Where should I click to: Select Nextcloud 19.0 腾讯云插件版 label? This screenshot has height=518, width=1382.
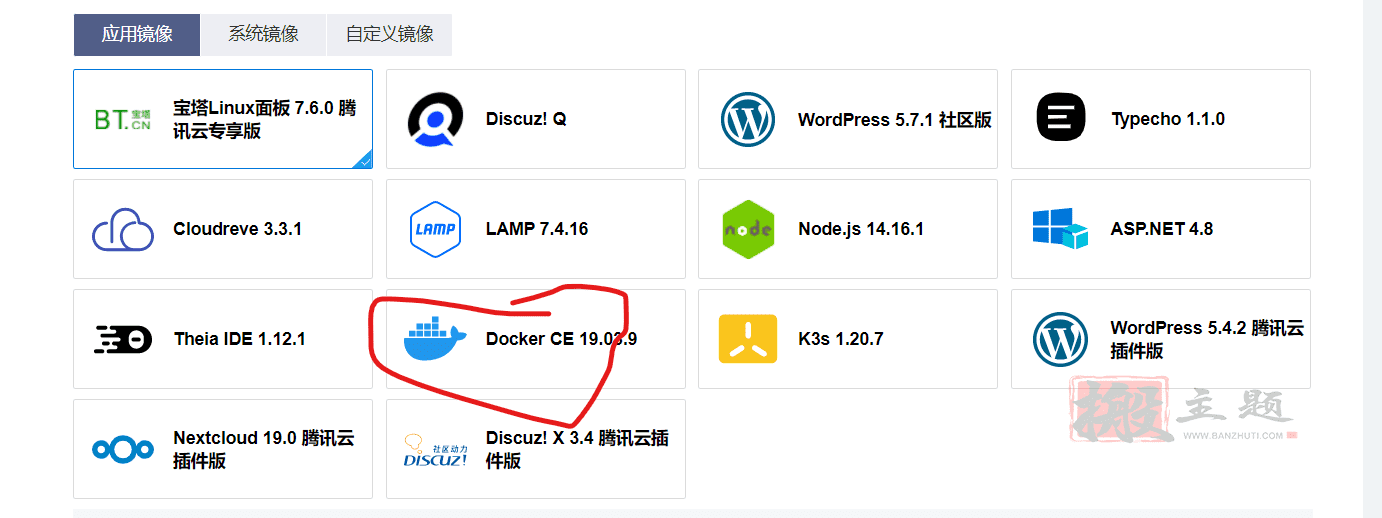point(264,449)
